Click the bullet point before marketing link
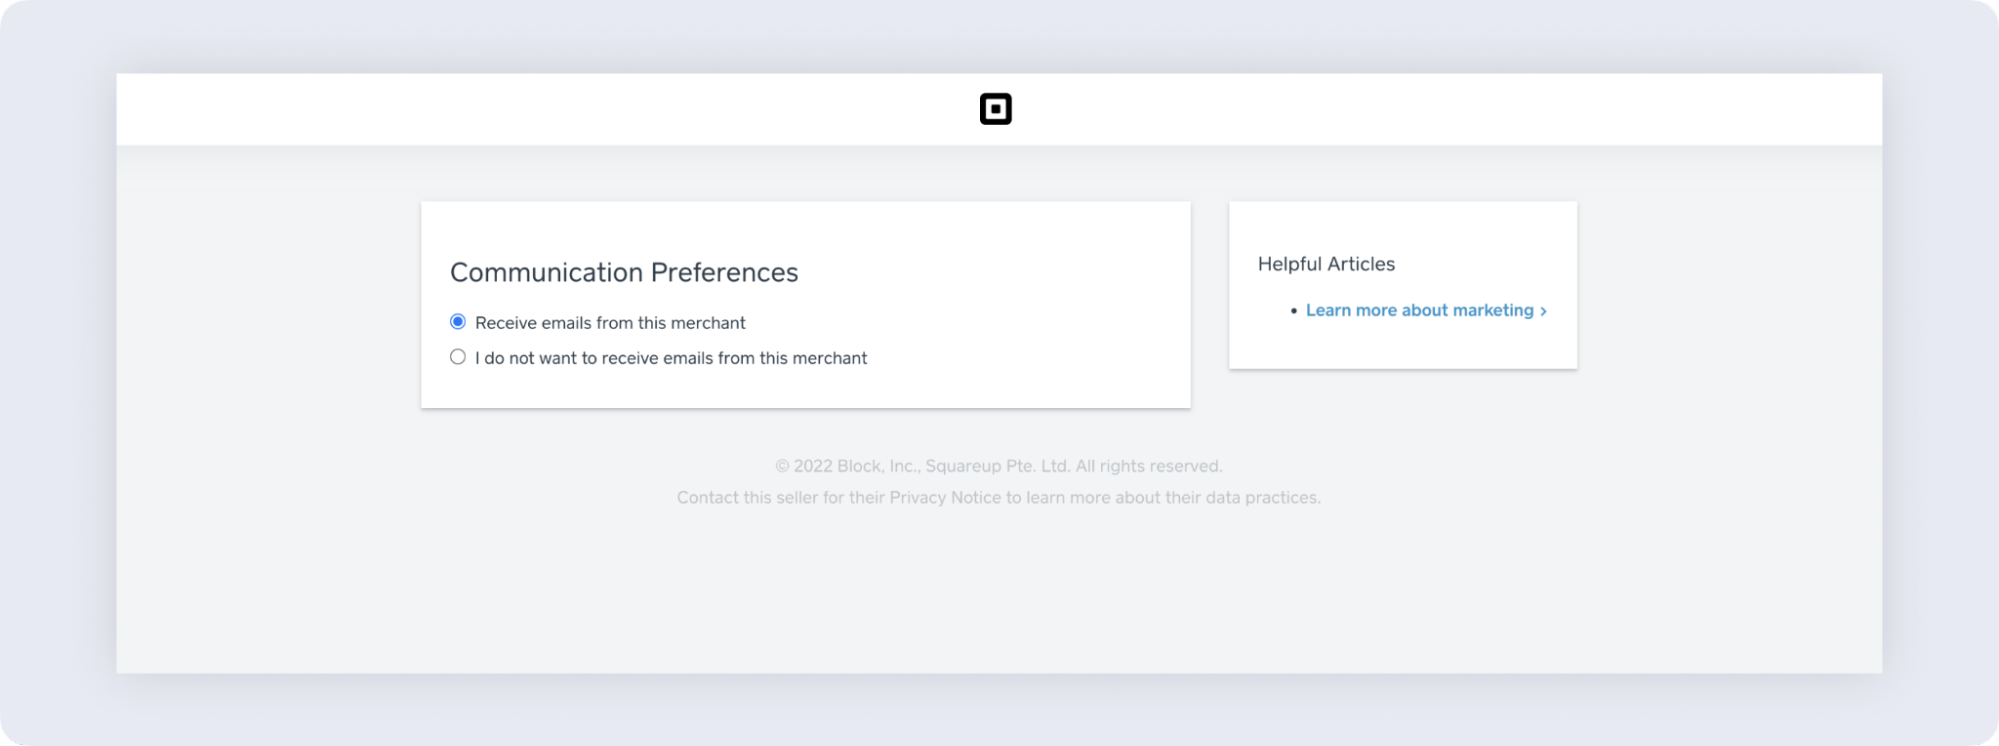 (1294, 312)
